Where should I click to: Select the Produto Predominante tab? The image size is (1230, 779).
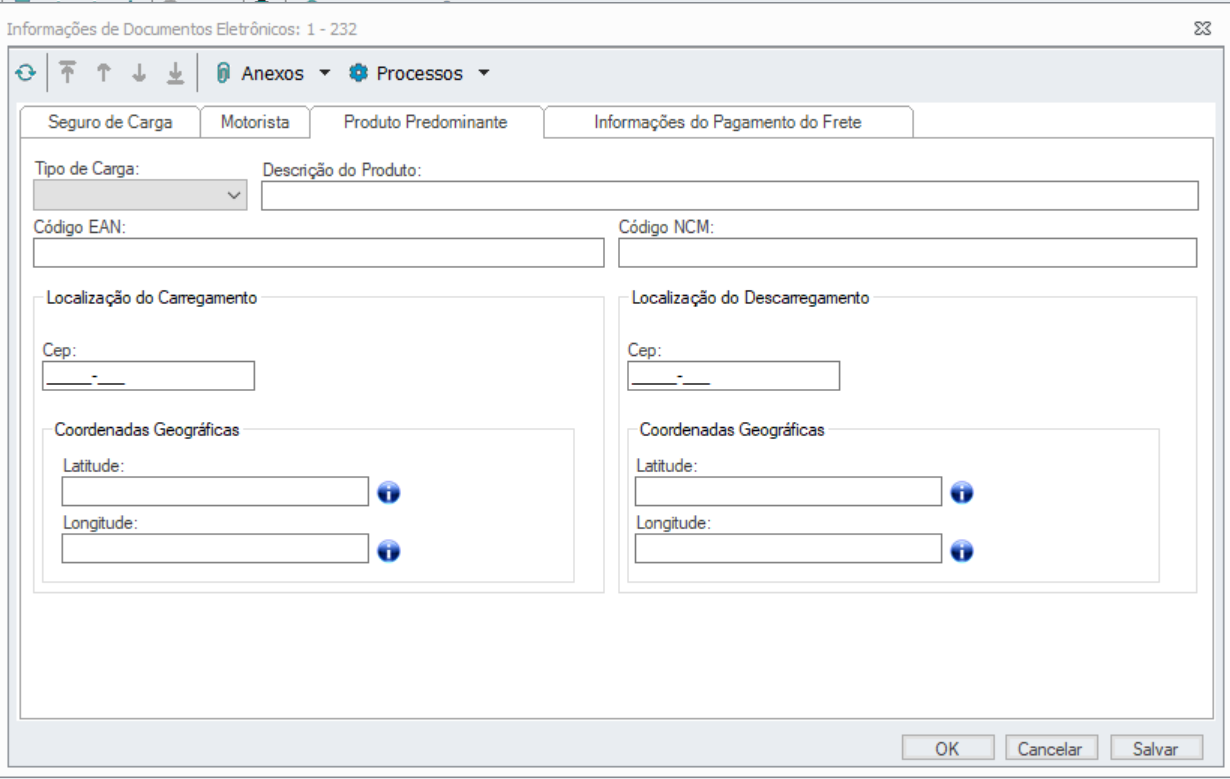426,122
